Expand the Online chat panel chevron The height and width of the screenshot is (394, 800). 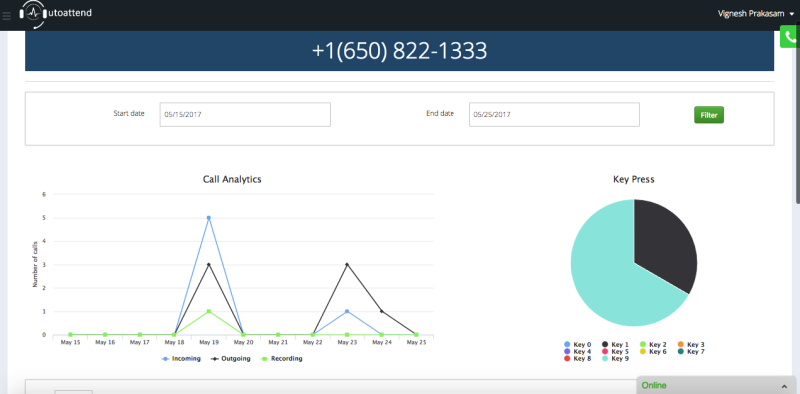(x=784, y=386)
